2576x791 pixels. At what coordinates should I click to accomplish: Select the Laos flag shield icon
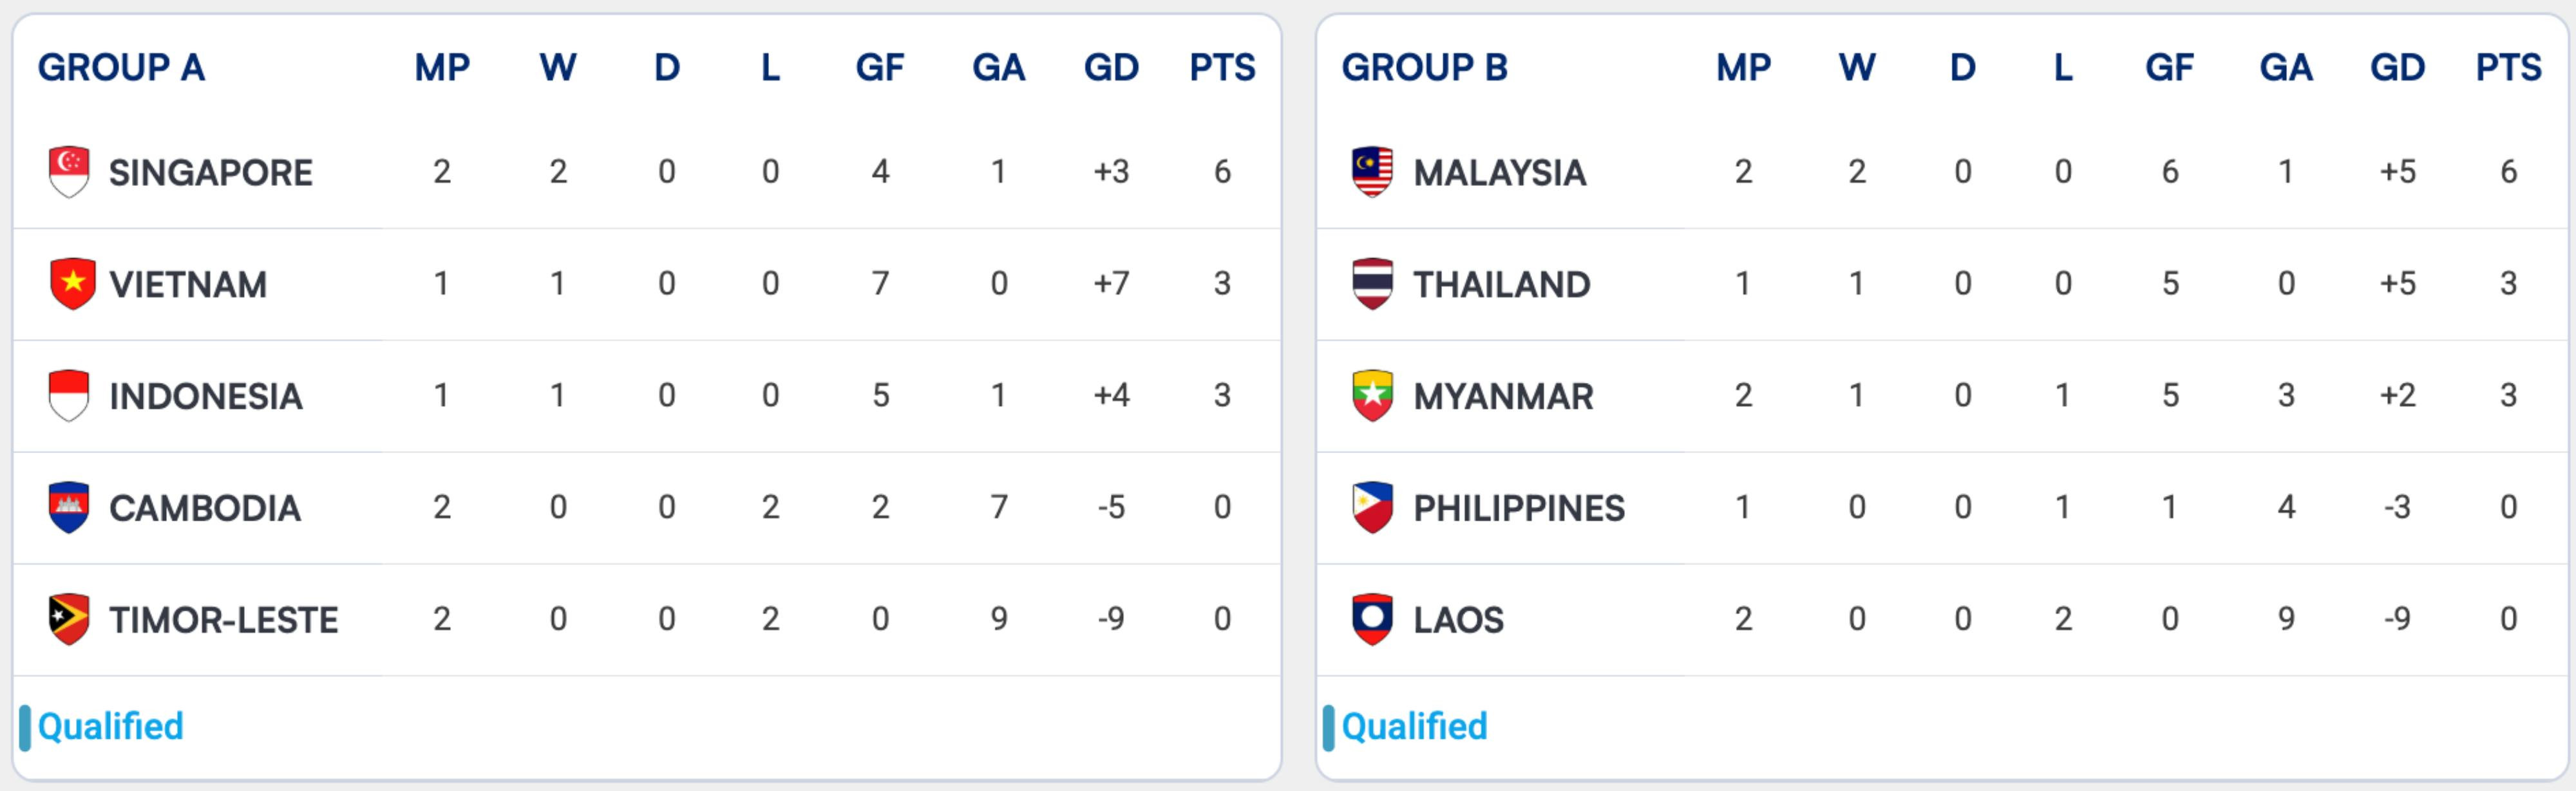coord(1372,620)
